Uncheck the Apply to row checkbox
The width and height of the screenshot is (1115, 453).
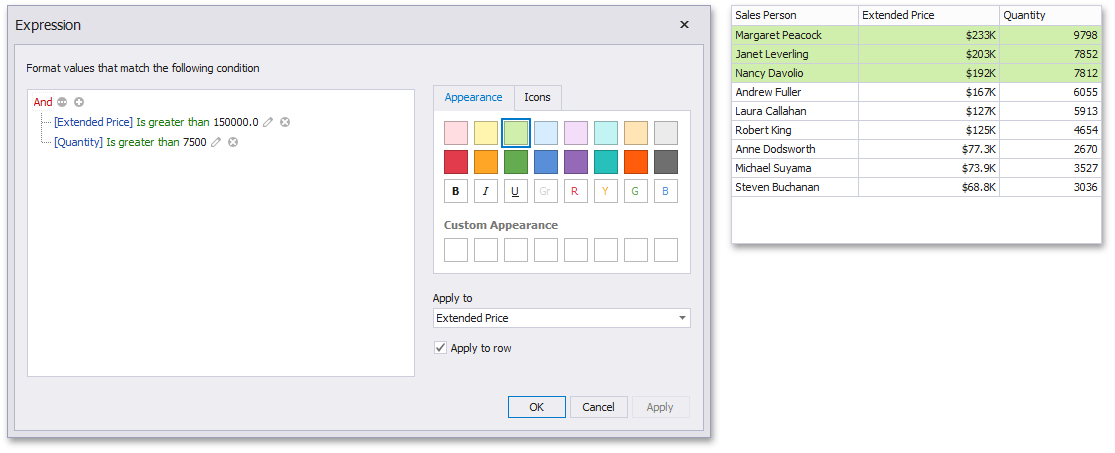tap(440, 348)
